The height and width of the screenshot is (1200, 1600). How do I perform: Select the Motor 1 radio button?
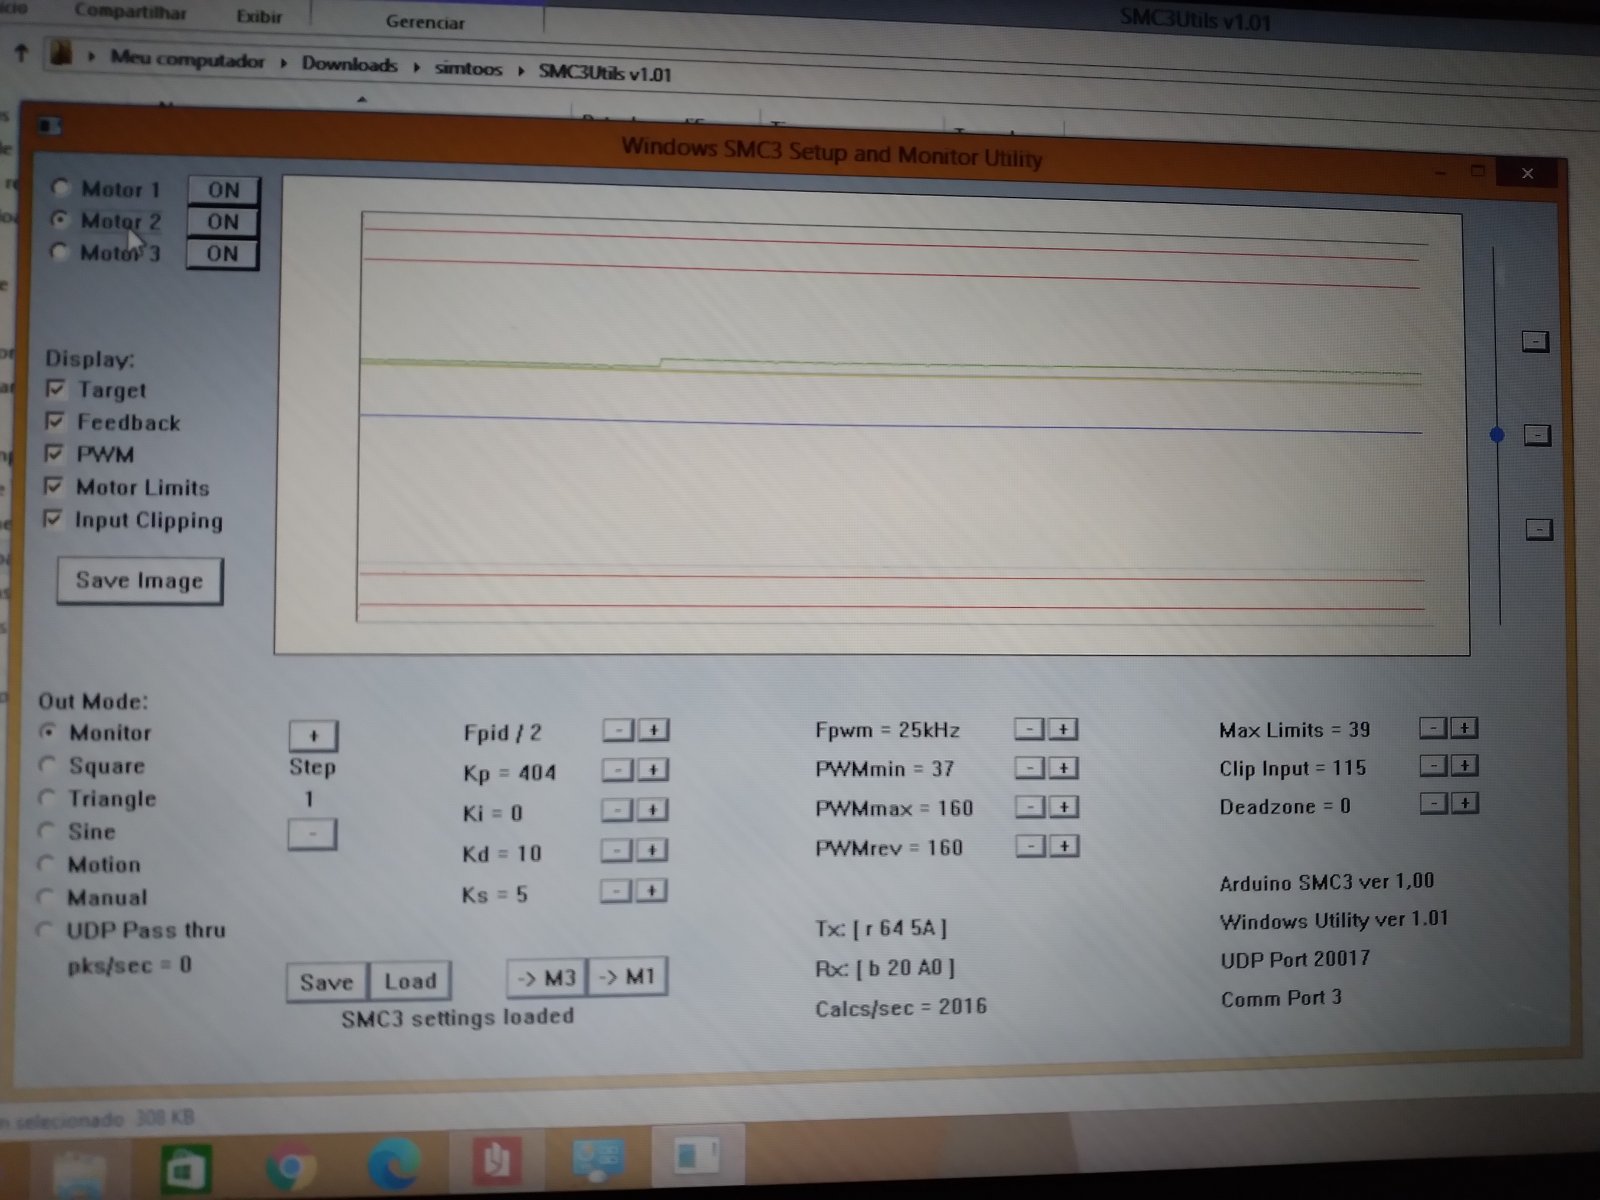pos(61,187)
